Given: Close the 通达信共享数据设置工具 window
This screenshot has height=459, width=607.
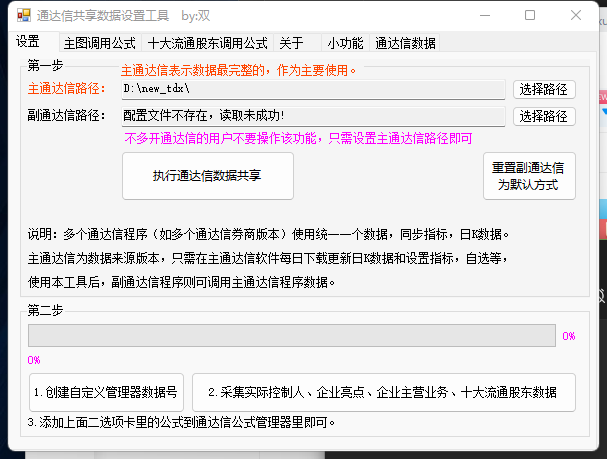Looking at the screenshot, I should click(x=576, y=15).
